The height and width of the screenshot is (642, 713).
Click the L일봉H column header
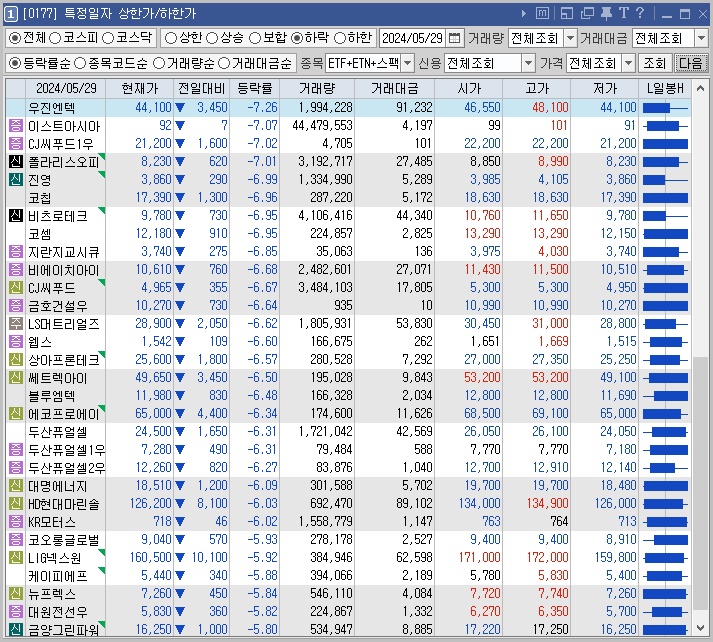(x=665, y=88)
